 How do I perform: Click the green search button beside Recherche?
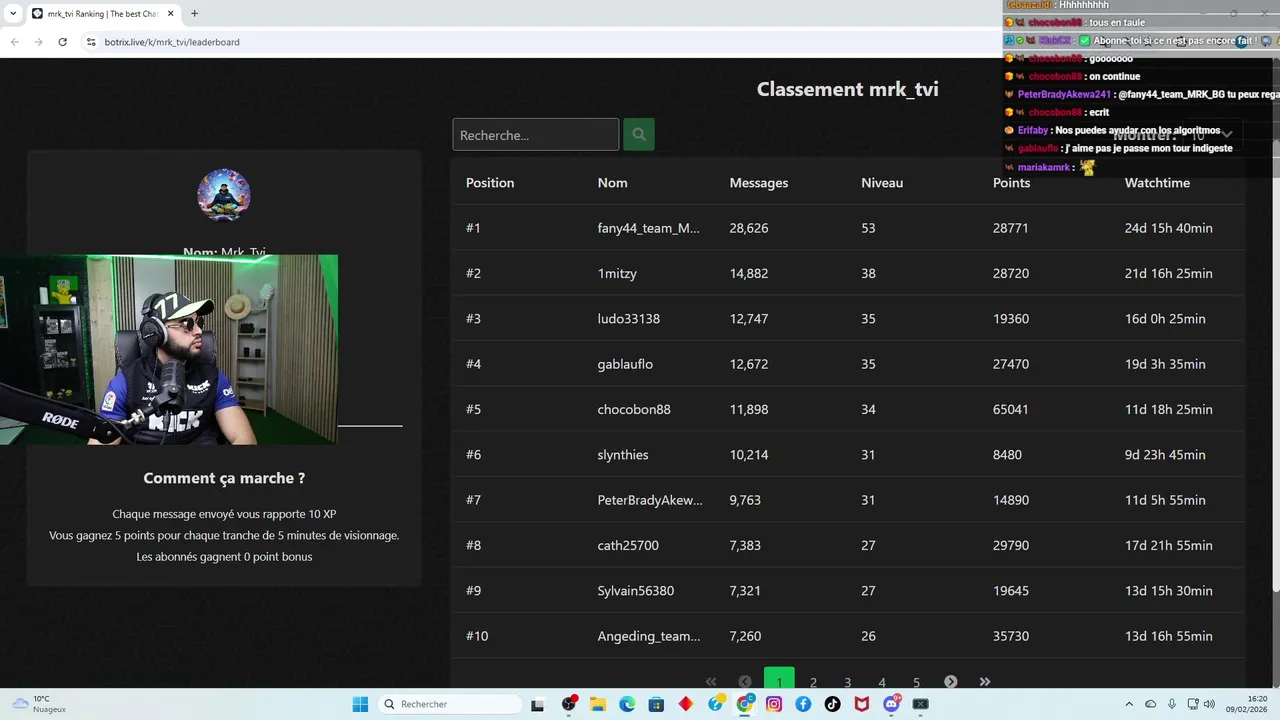(639, 134)
